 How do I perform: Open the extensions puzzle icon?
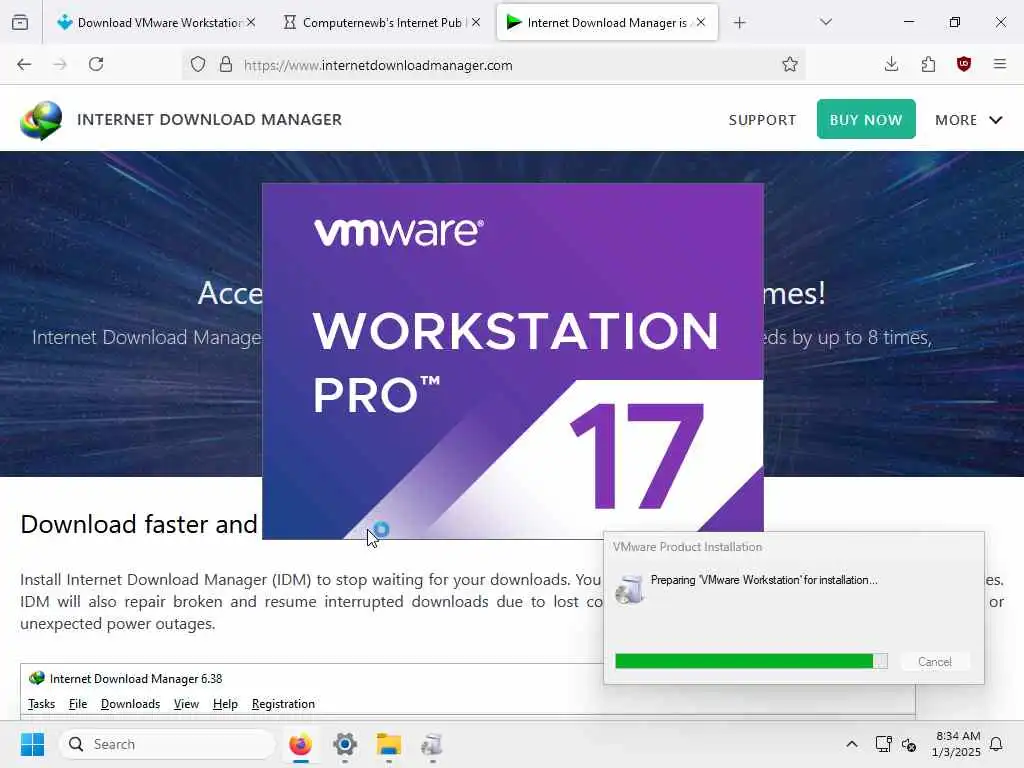[x=928, y=64]
